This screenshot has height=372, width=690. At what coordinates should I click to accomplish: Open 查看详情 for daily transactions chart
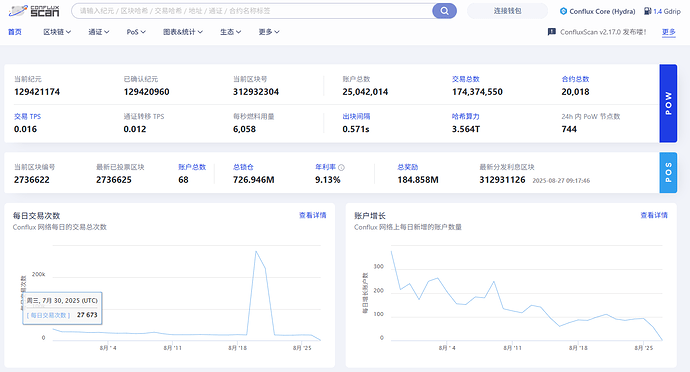pos(312,215)
